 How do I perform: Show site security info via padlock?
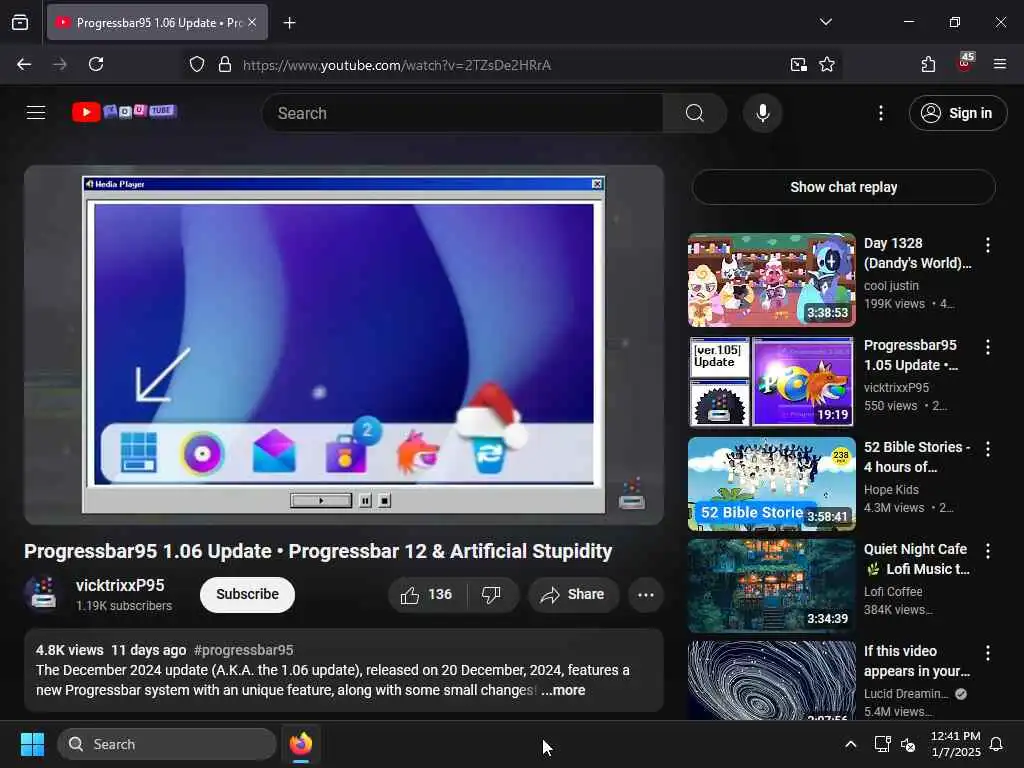pos(225,65)
